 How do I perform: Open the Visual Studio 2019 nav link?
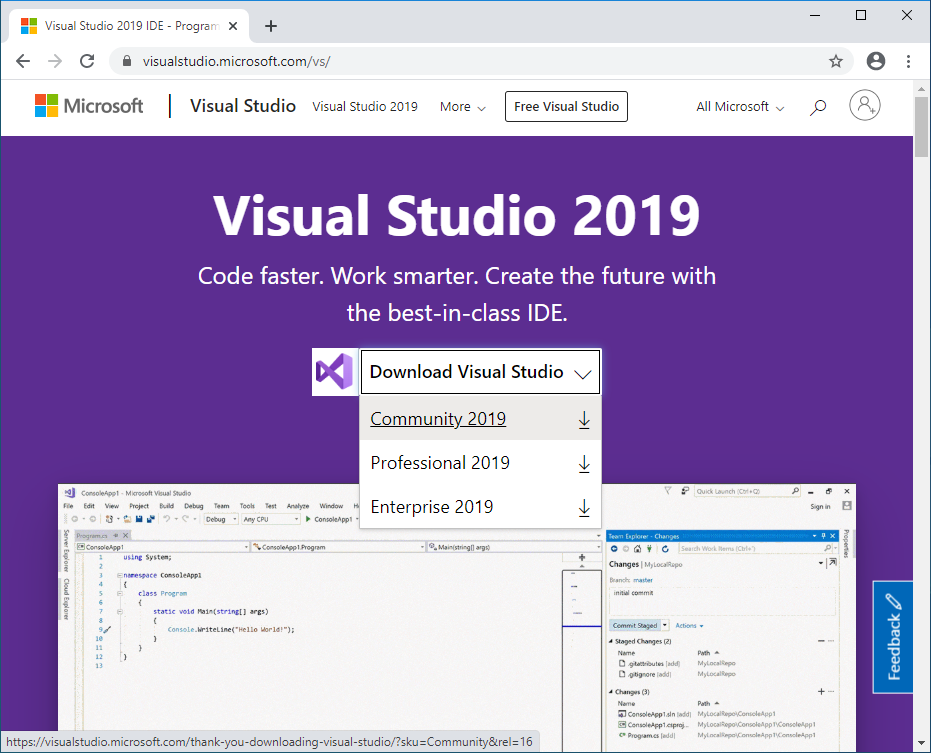tap(365, 107)
